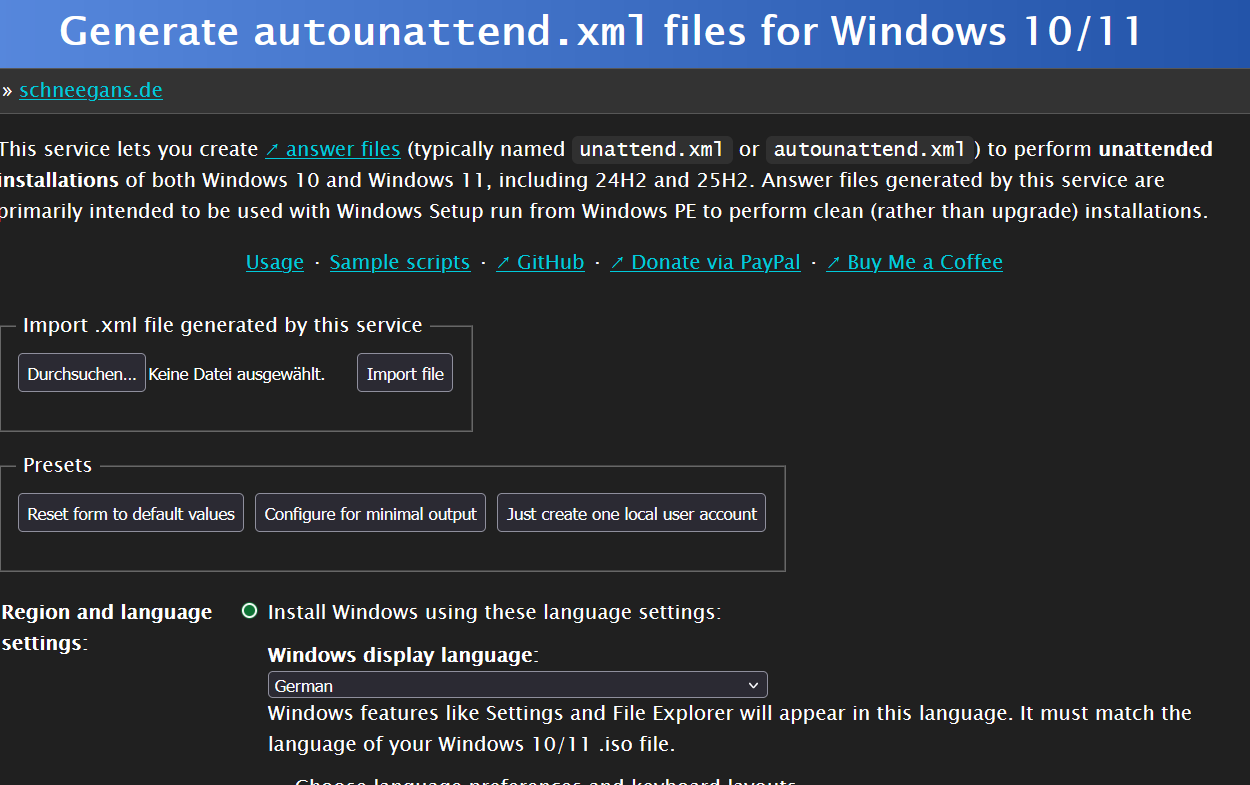Click the Generate autounattend.xml page heading
Viewport: 1250px width, 785px height.
[600, 32]
